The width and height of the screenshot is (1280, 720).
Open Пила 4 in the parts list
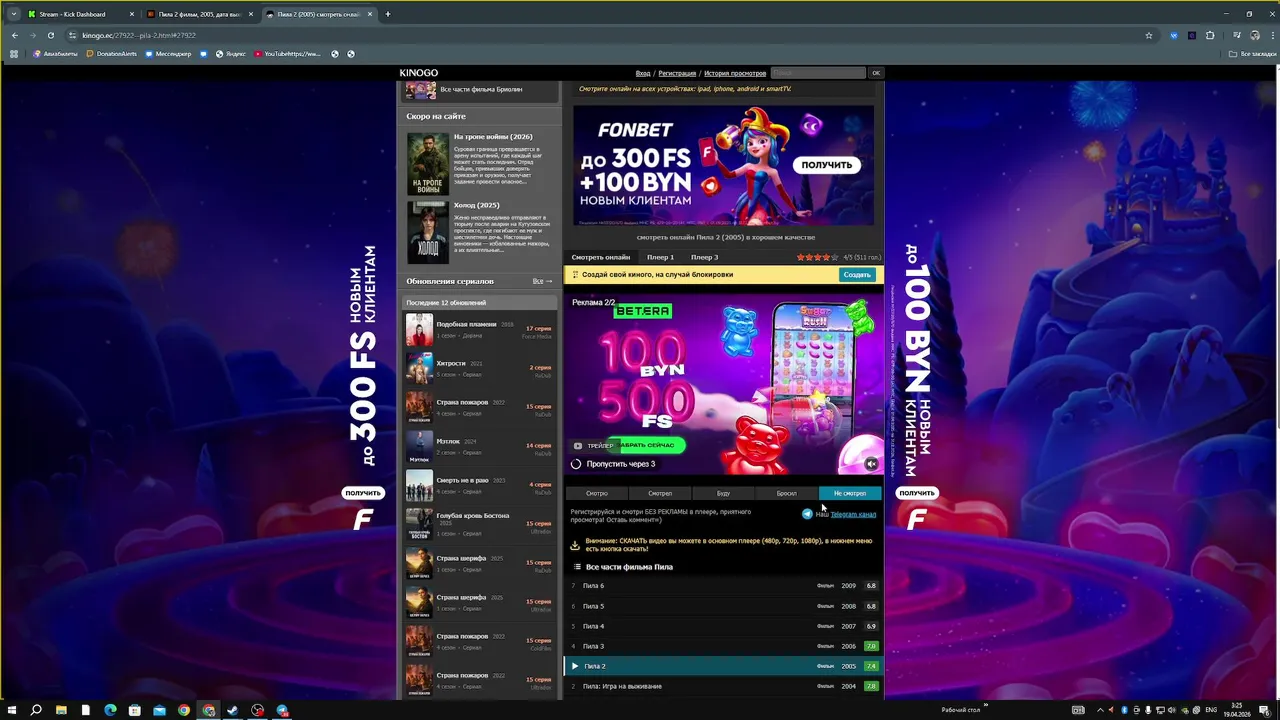(x=723, y=626)
